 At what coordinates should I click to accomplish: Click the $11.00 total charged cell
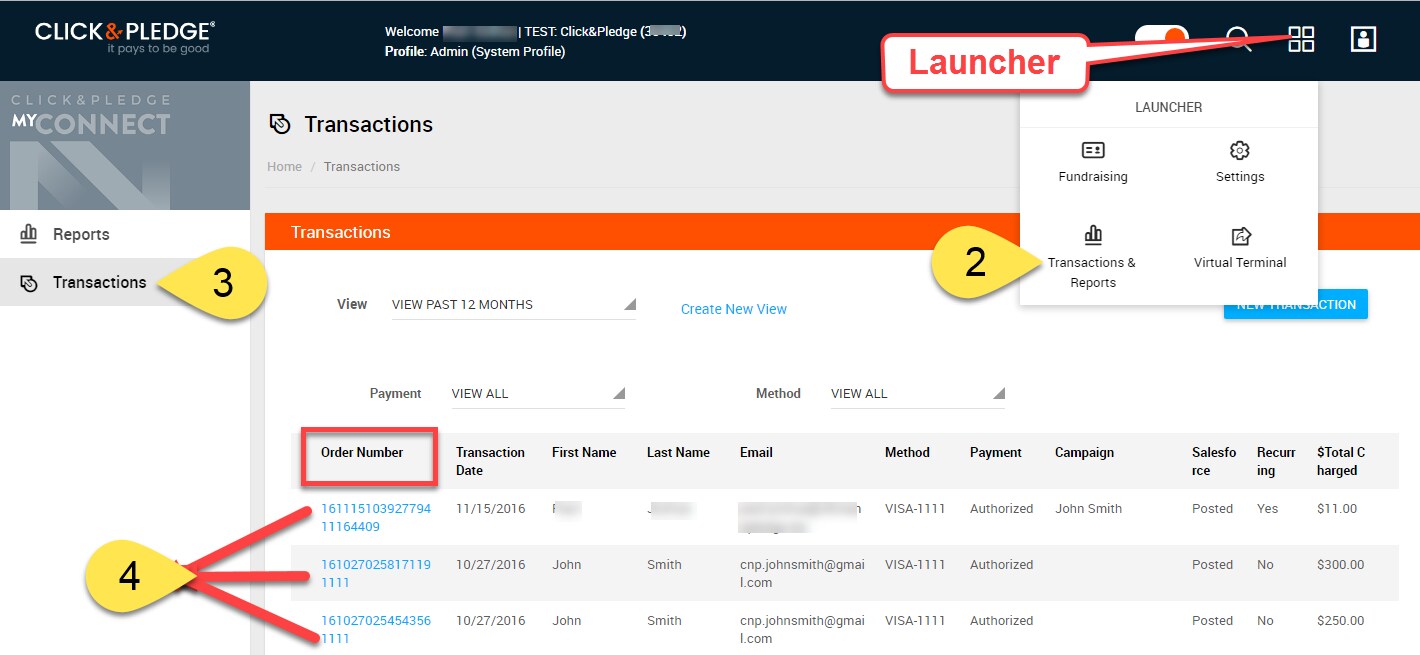click(1337, 508)
